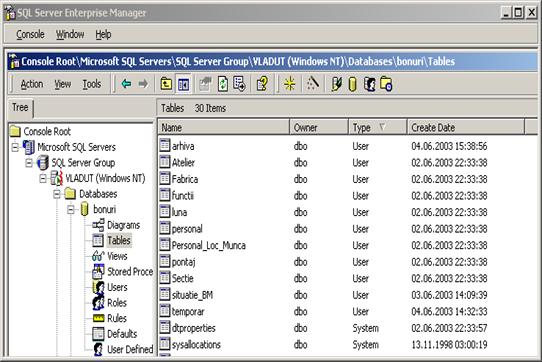
Task: Select Roles in the tree
Action: 117,303
